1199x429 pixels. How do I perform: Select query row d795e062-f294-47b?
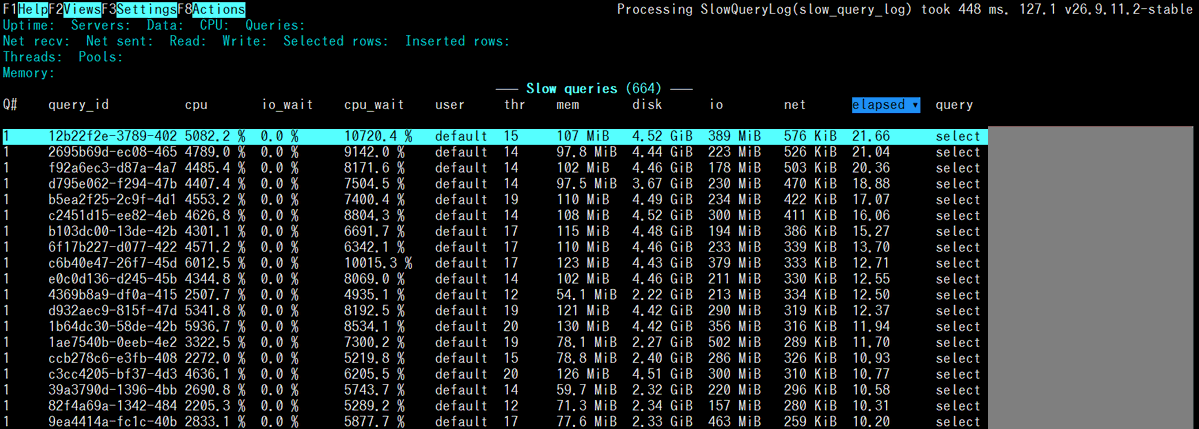click(x=495, y=184)
